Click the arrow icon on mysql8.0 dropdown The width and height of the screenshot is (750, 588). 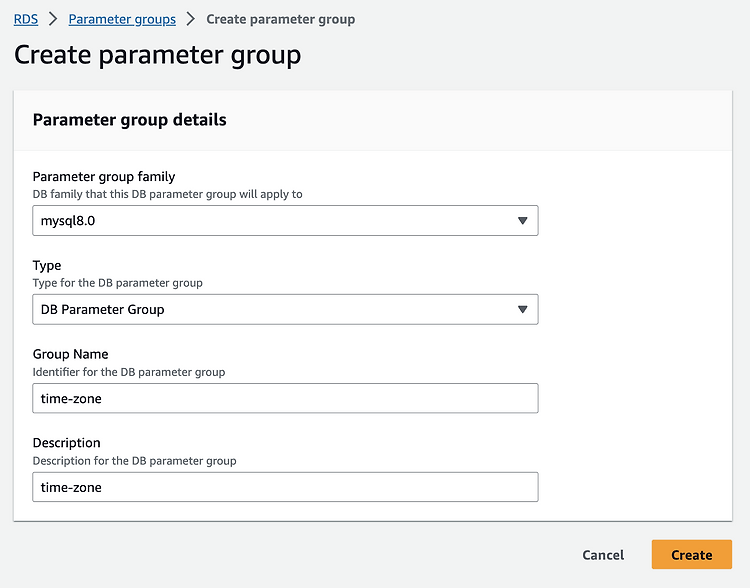(522, 221)
